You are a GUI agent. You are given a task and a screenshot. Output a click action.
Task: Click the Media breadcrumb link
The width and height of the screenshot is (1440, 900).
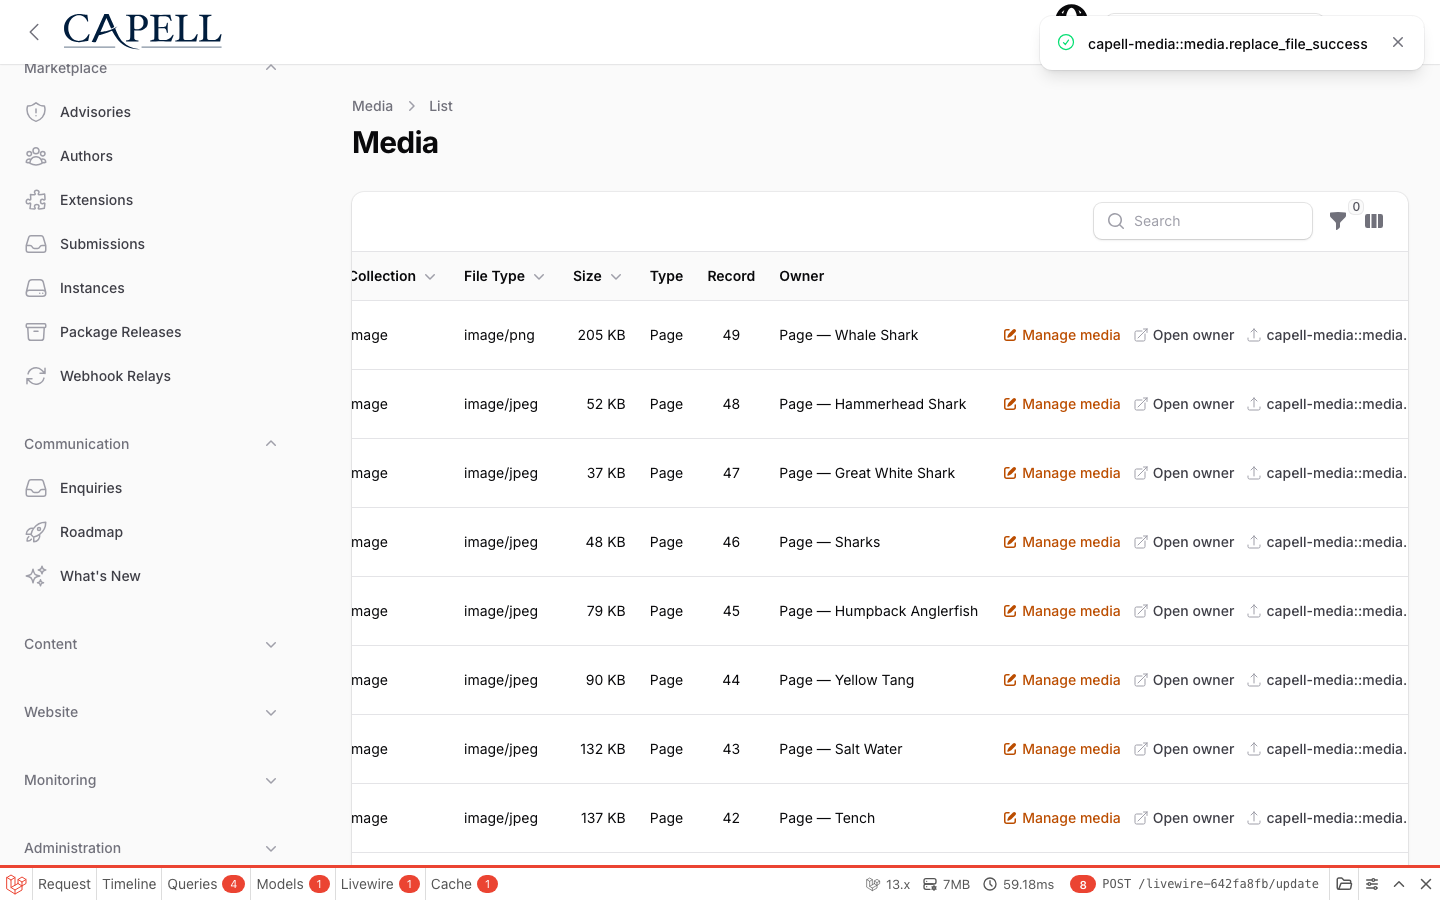tap(372, 106)
